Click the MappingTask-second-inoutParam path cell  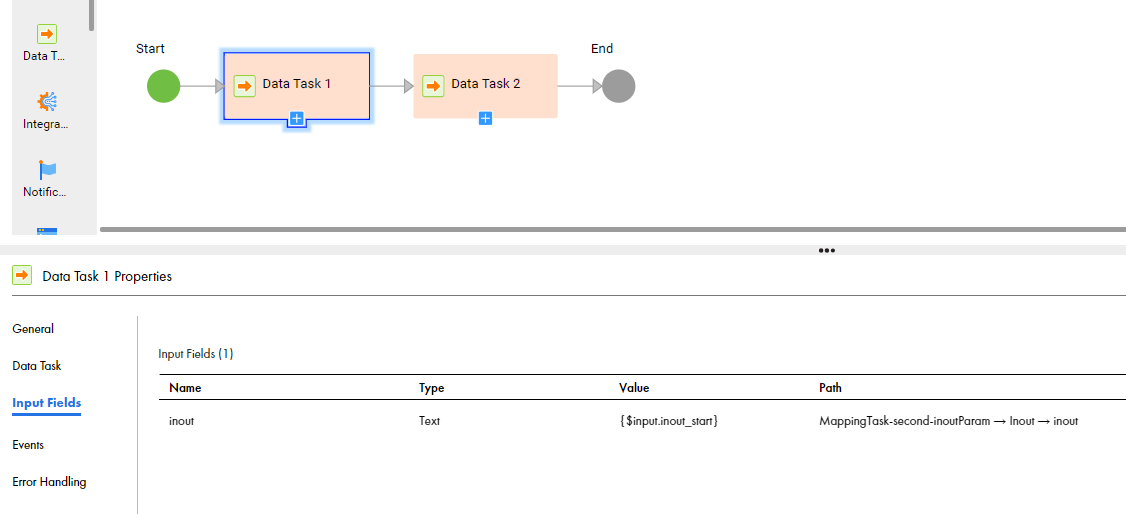[949, 421]
